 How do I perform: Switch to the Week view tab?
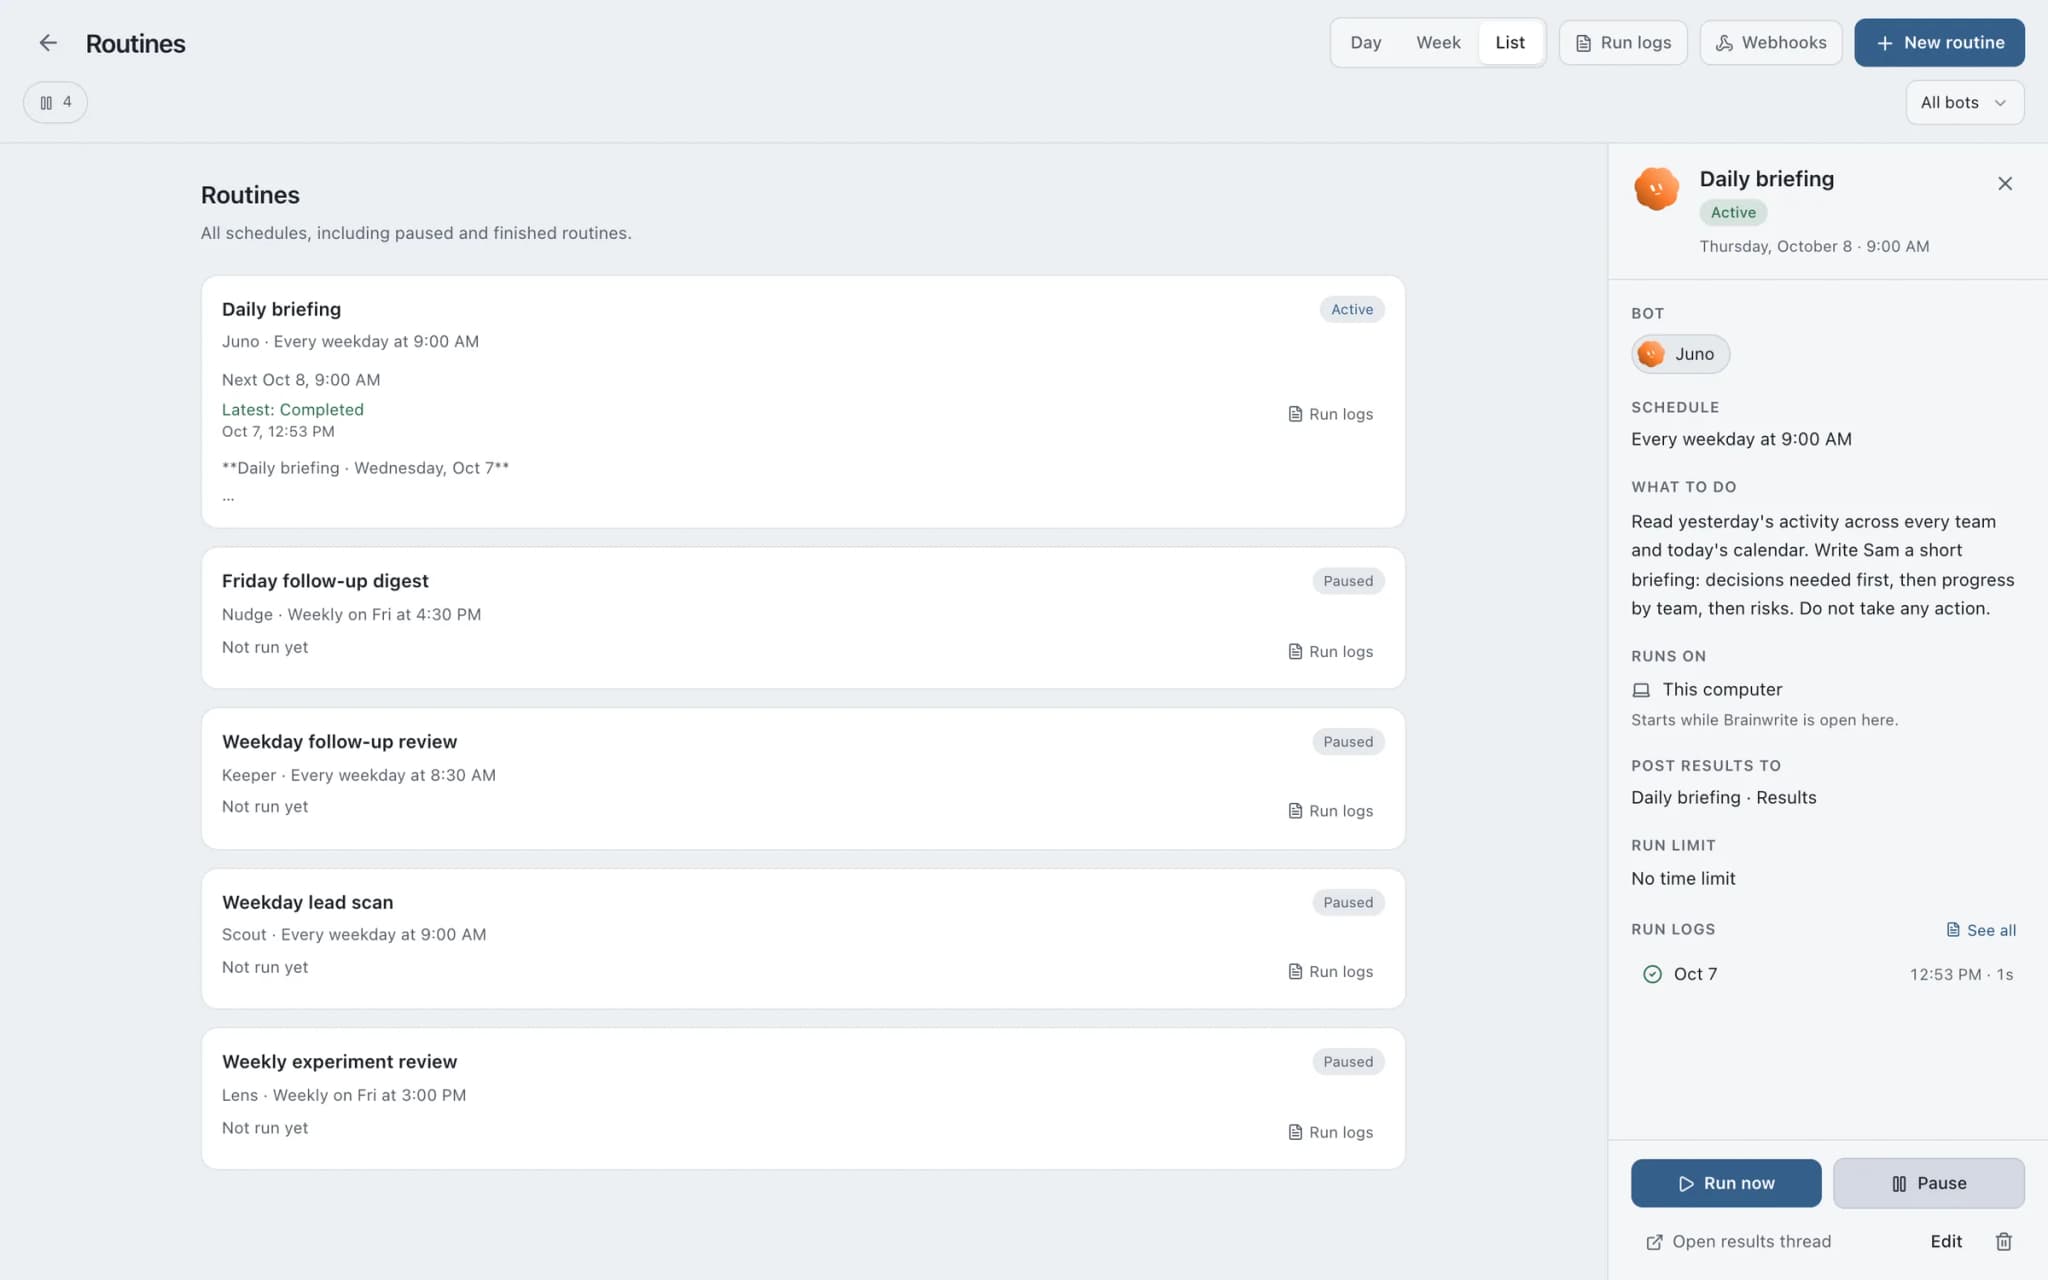(x=1438, y=43)
